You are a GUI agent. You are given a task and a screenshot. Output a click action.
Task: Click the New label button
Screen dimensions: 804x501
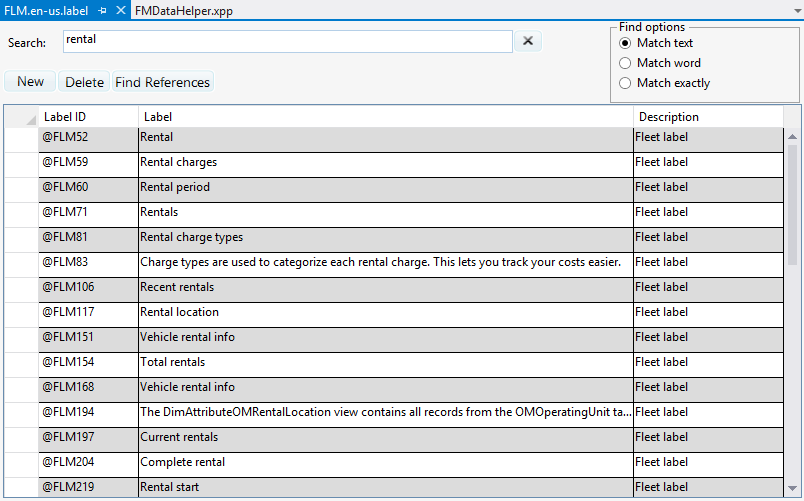point(30,82)
